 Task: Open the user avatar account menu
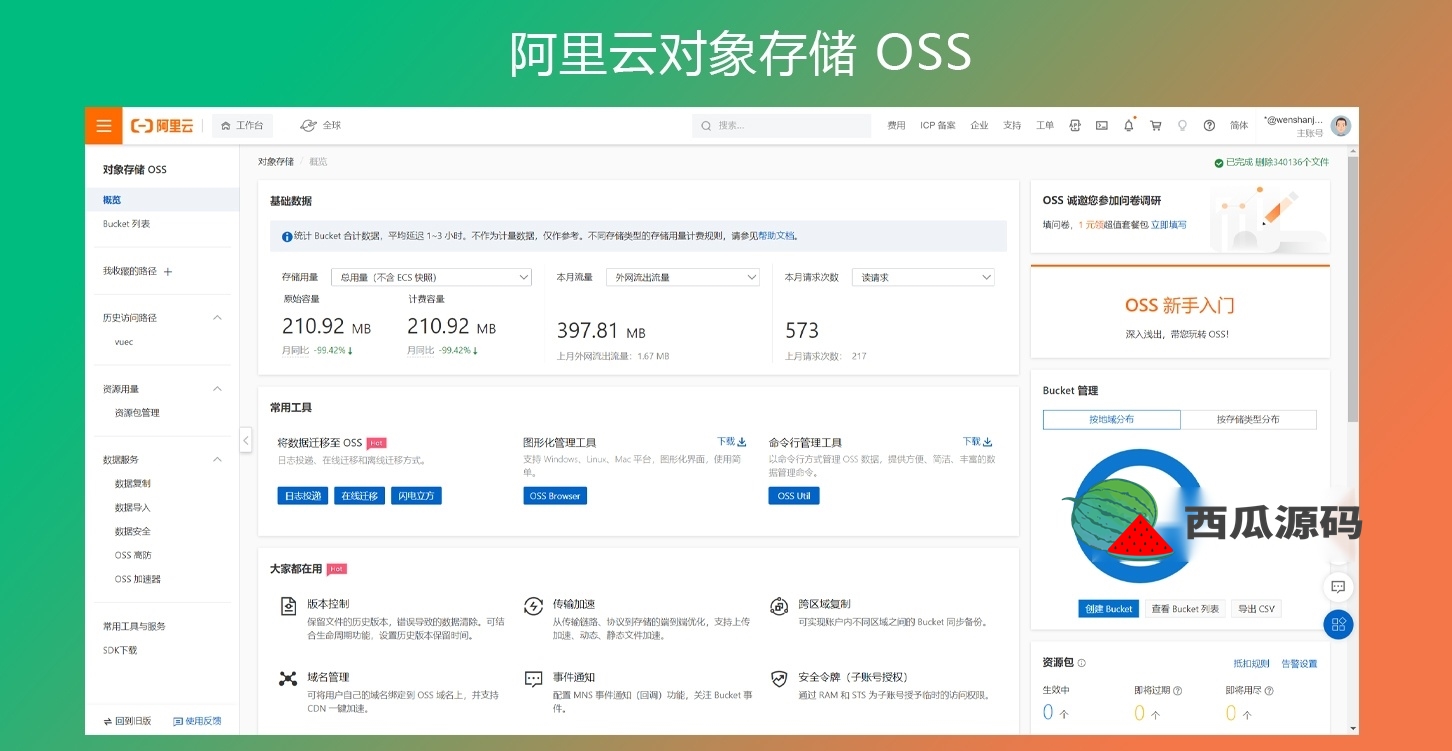click(1341, 126)
